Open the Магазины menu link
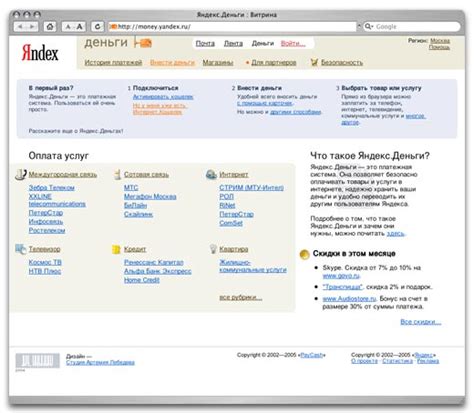Viewport: 474px width, 413px height. tap(218, 62)
